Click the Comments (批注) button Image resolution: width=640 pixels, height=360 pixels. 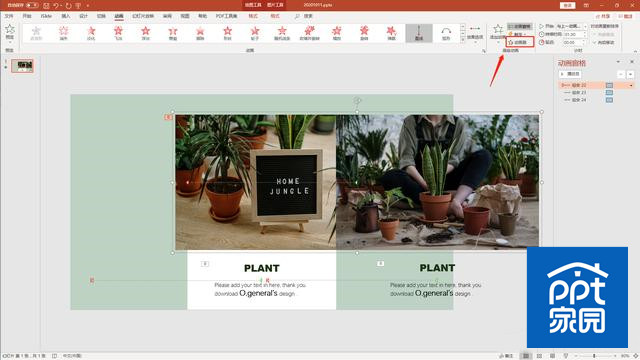coord(625,16)
